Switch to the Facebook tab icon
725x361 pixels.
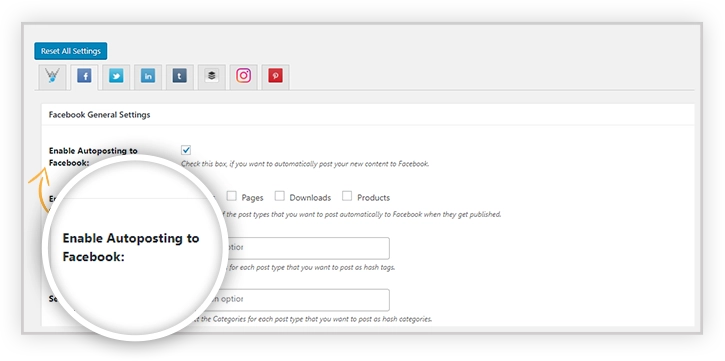84,76
